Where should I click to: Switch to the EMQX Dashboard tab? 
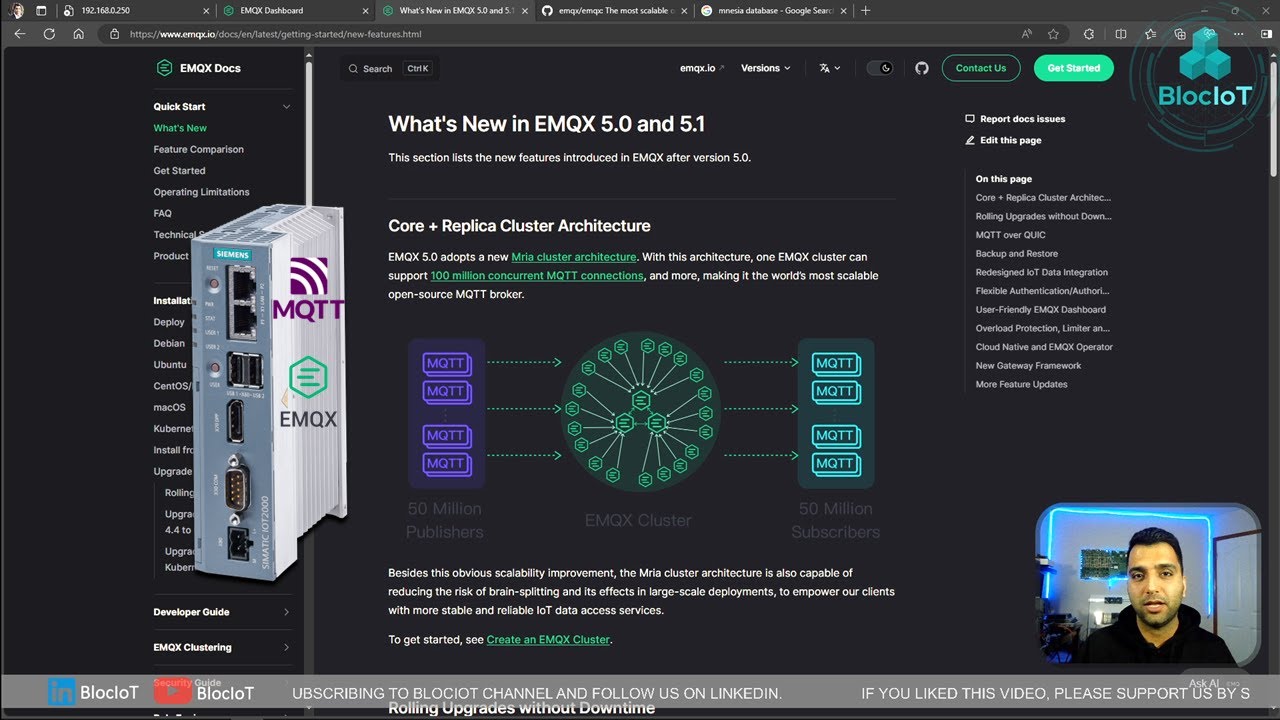[x=295, y=10]
